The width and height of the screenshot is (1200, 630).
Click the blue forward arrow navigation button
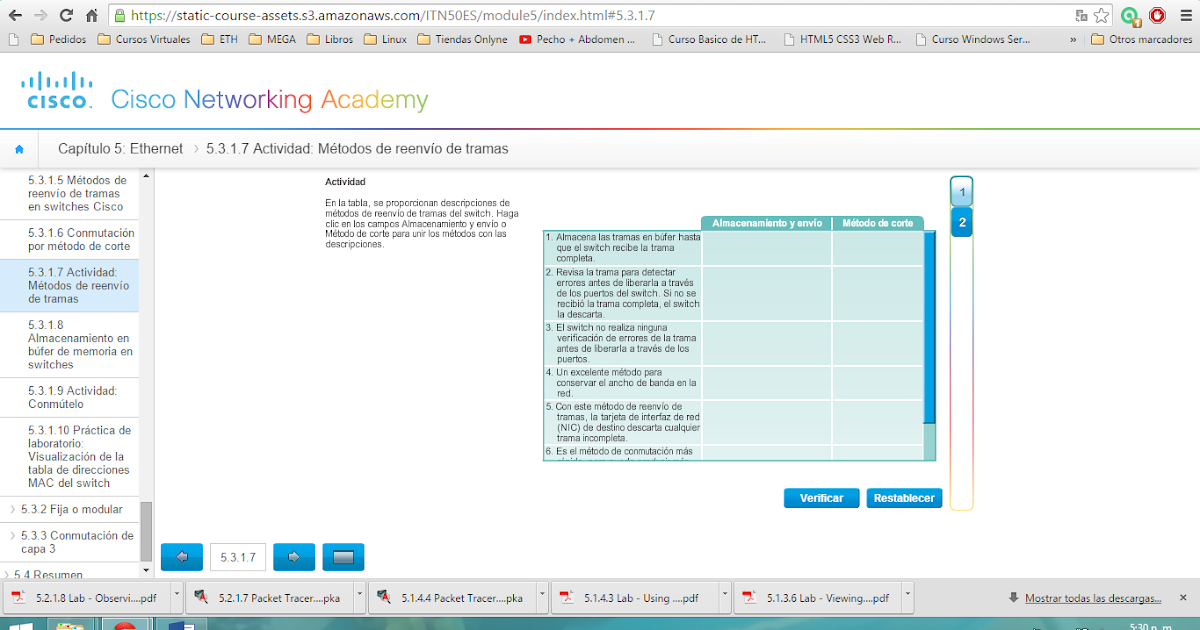pyautogui.click(x=293, y=557)
